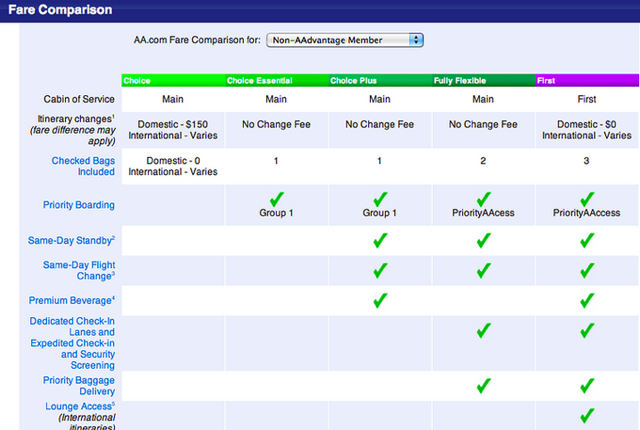This screenshot has height=430, width=640.
Task: Click the Cabin of Service row label
Action: pyautogui.click(x=79, y=99)
